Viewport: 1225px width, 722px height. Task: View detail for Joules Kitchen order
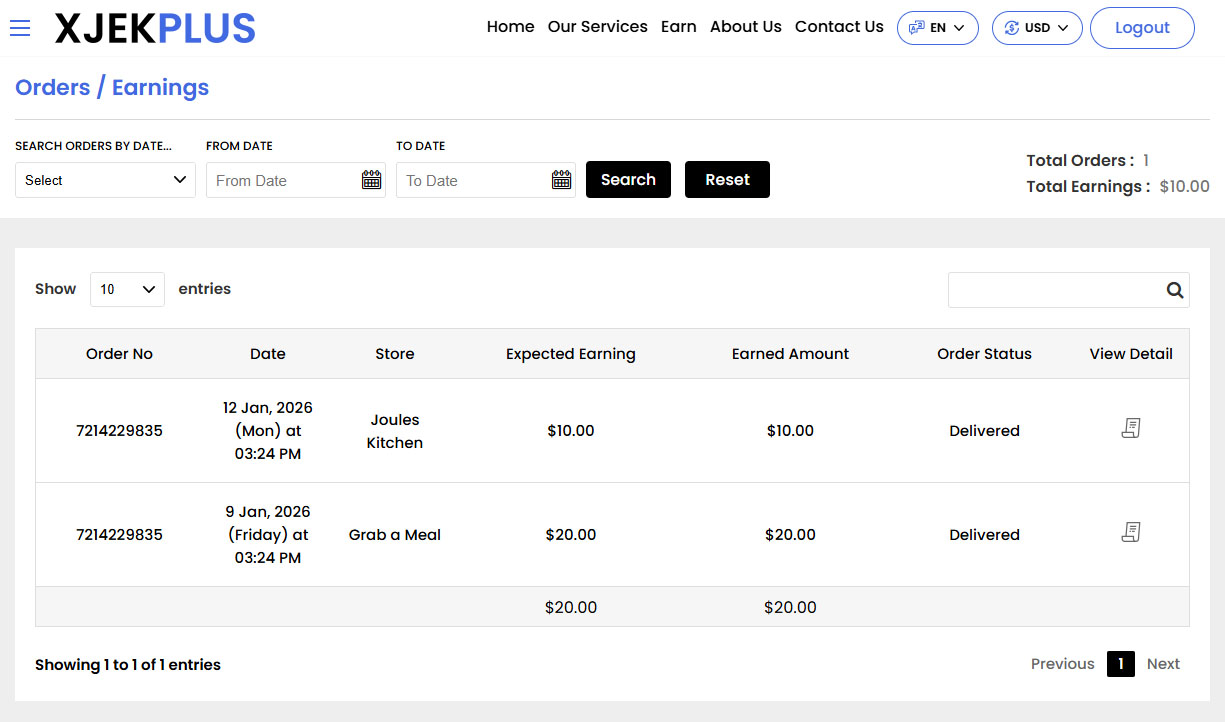[1131, 427]
